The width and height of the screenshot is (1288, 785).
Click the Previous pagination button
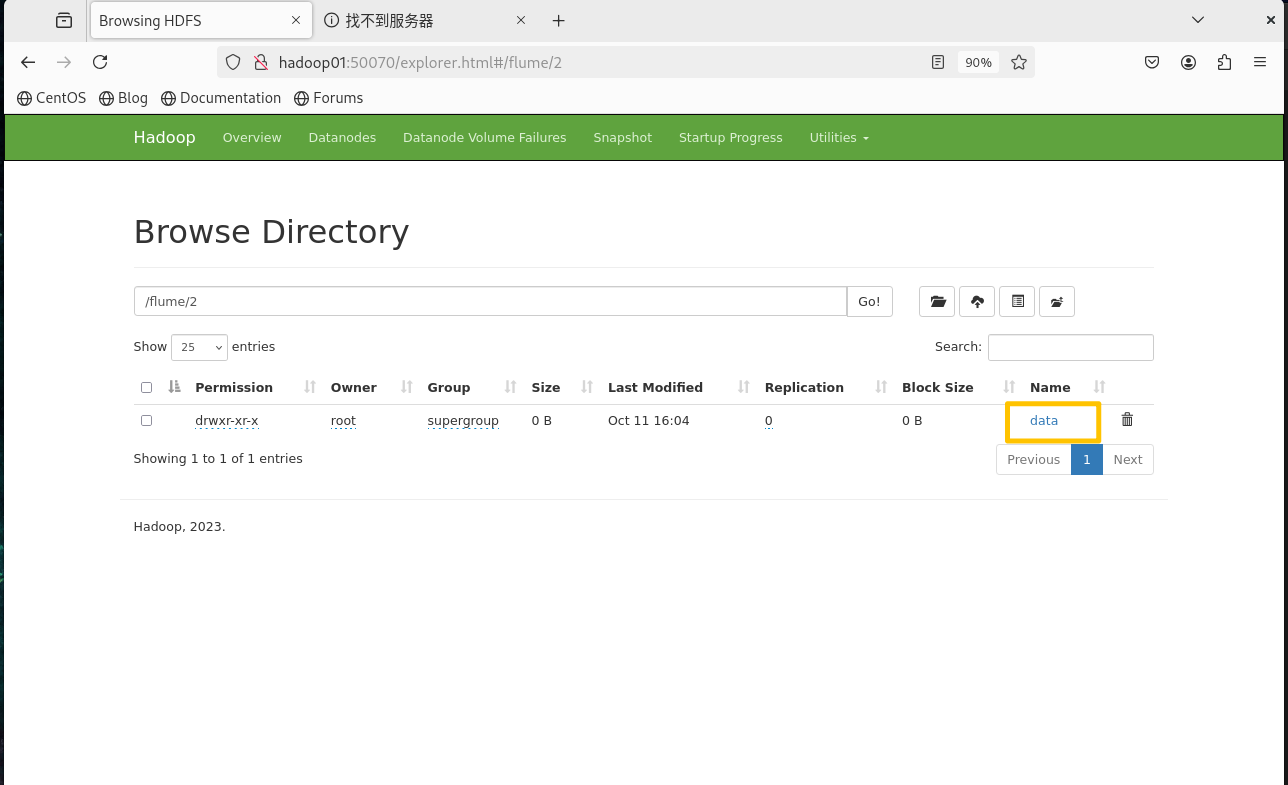click(x=1033, y=460)
